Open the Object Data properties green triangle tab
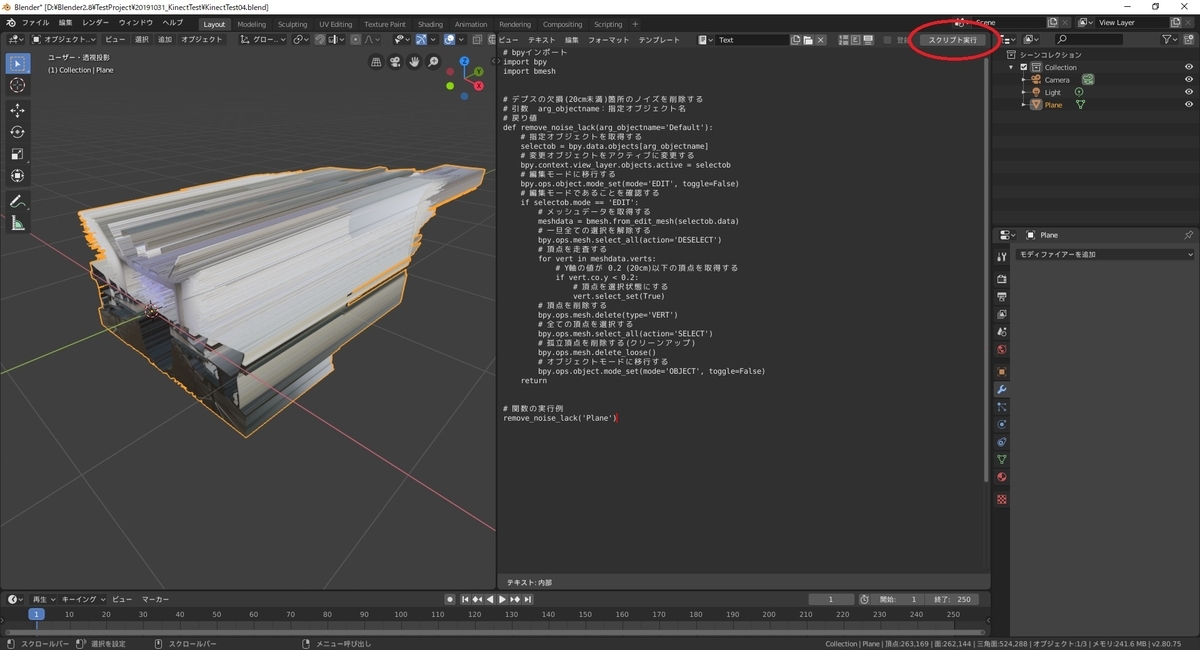1200x650 pixels. click(1001, 460)
